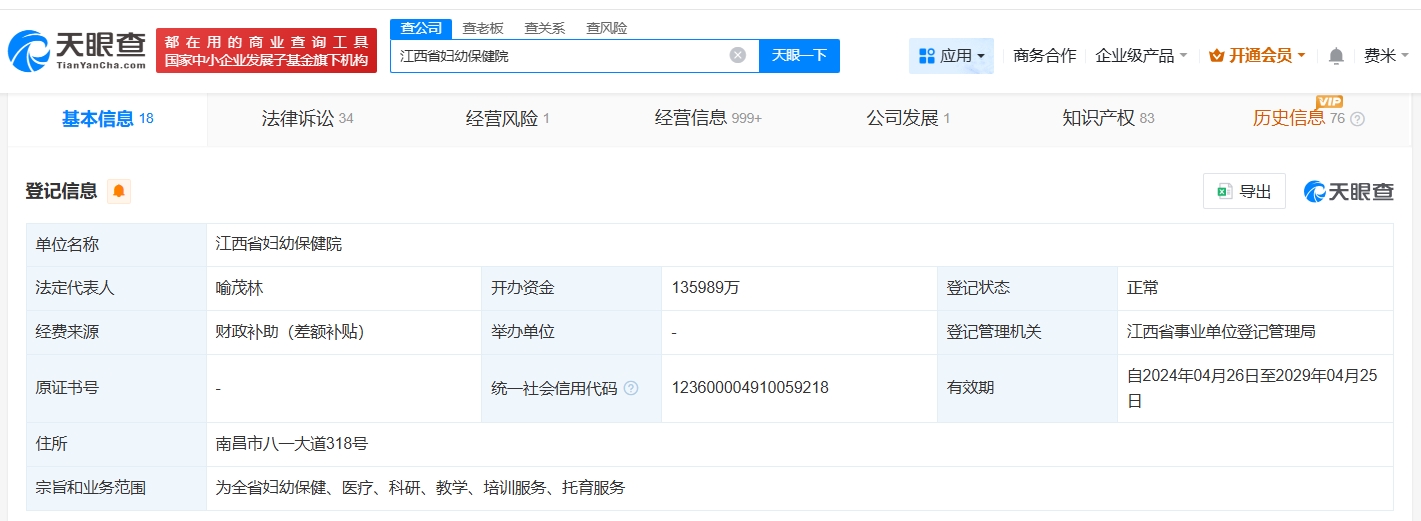The image size is (1421, 521).
Task: Expand the 企业级产品 dropdown
Action: click(x=1141, y=56)
